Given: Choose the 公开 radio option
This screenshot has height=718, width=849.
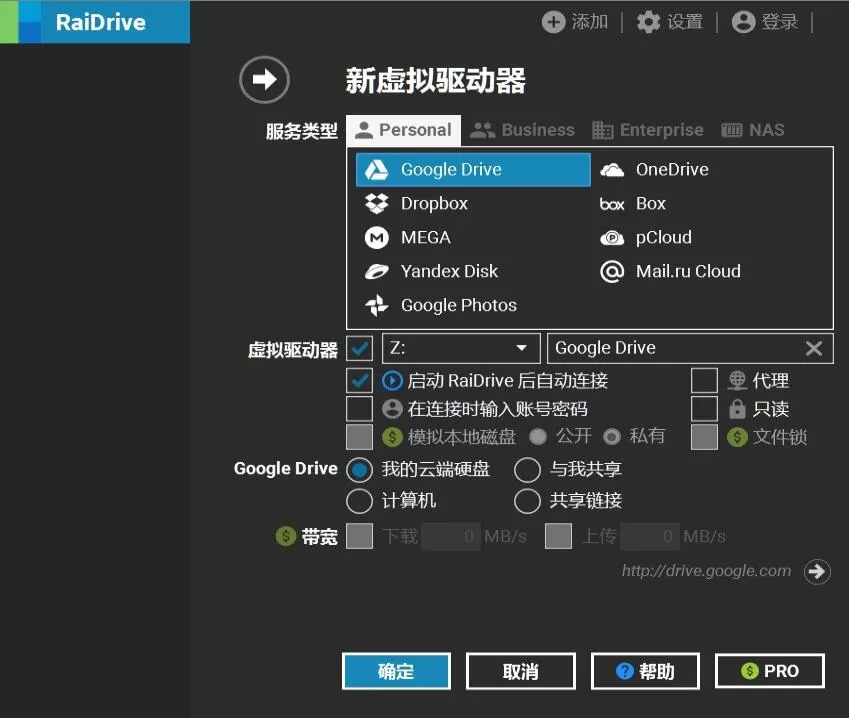Looking at the screenshot, I should pos(538,436).
